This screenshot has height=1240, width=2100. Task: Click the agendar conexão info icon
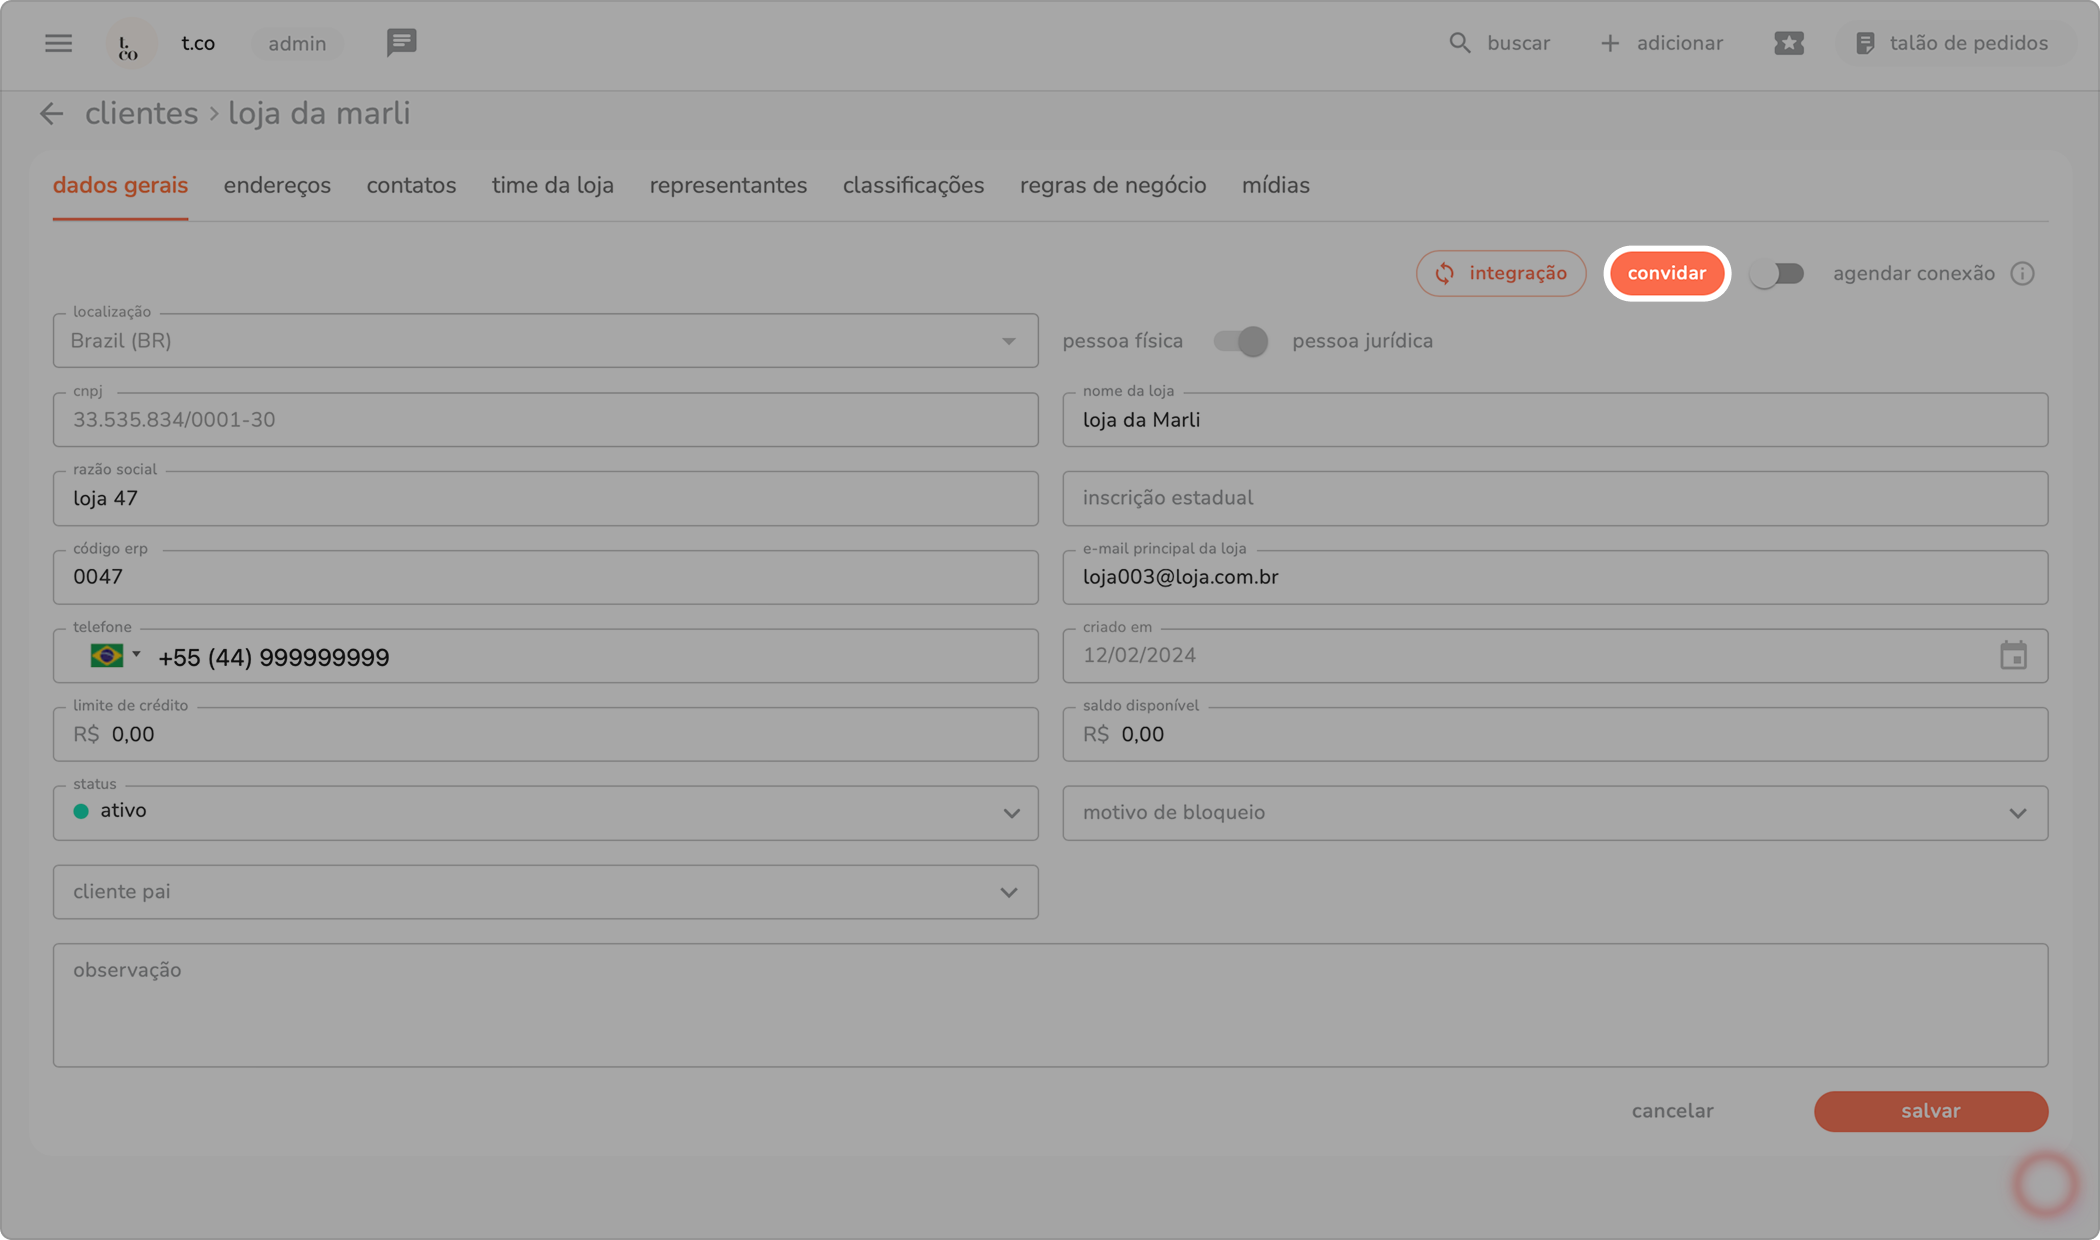coord(2022,273)
